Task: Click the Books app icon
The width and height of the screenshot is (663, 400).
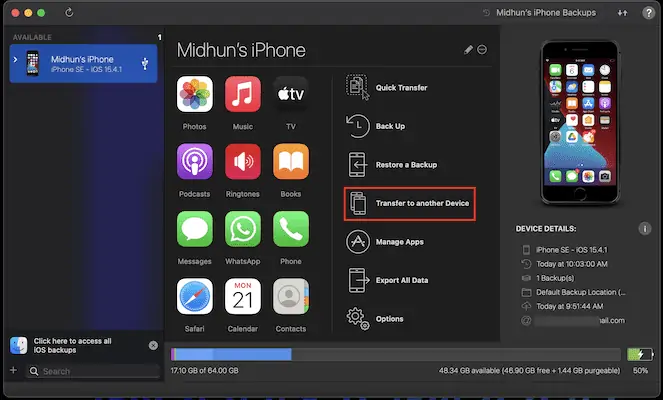Action: tap(290, 161)
